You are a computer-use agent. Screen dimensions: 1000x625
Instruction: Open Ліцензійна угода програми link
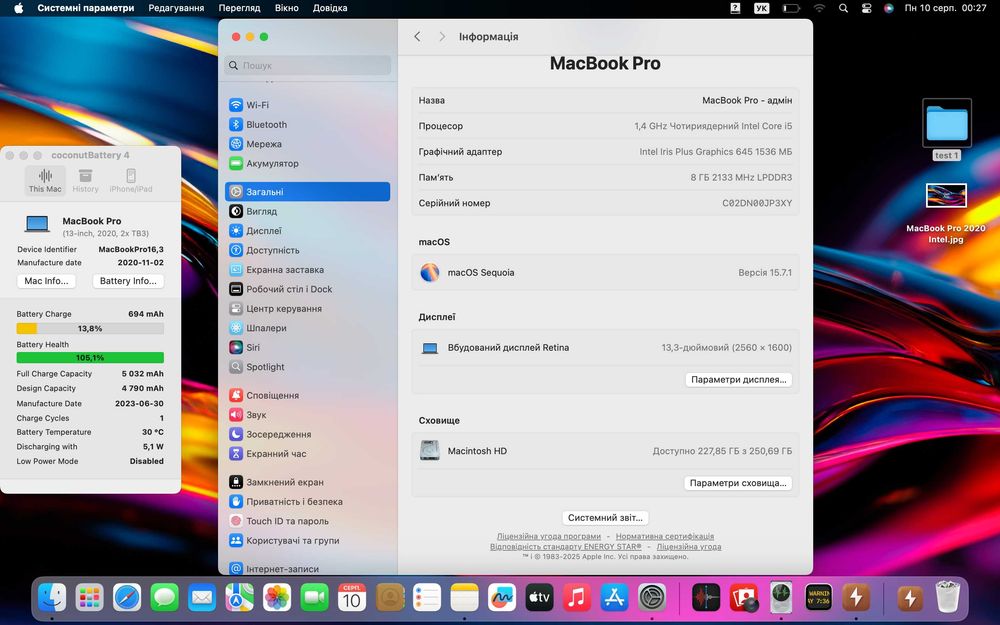coord(548,536)
